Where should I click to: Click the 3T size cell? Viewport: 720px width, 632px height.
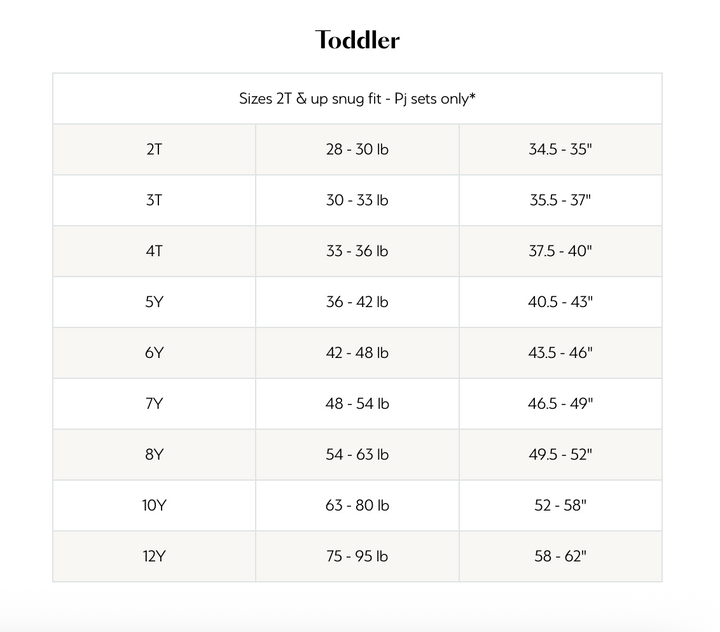[154, 200]
